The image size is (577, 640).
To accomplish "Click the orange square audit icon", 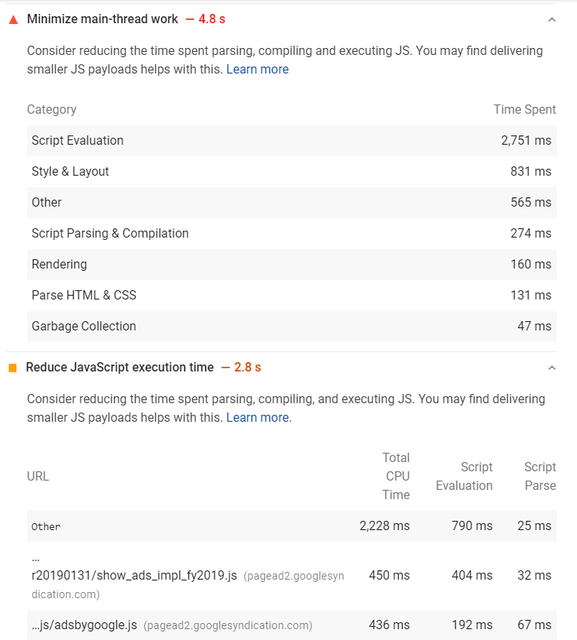I will coord(13,368).
